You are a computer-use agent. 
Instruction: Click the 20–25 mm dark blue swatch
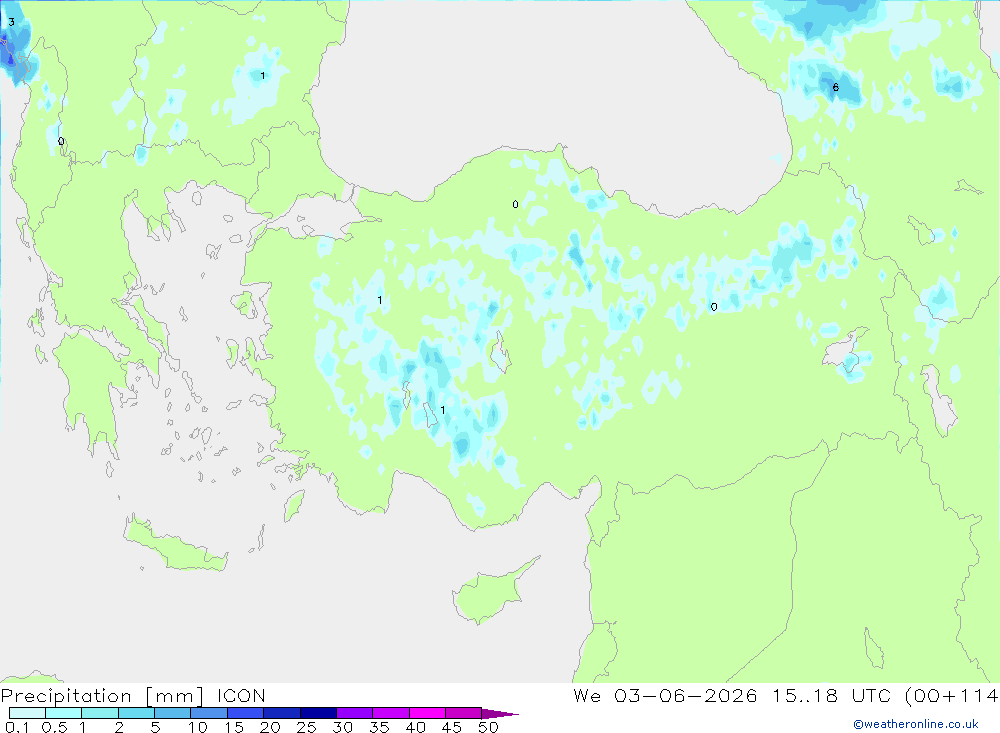(x=282, y=713)
